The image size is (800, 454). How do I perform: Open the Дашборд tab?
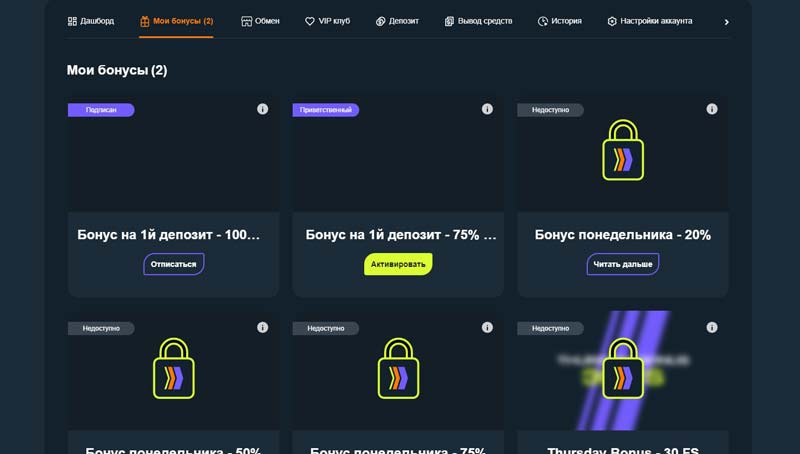(x=91, y=21)
